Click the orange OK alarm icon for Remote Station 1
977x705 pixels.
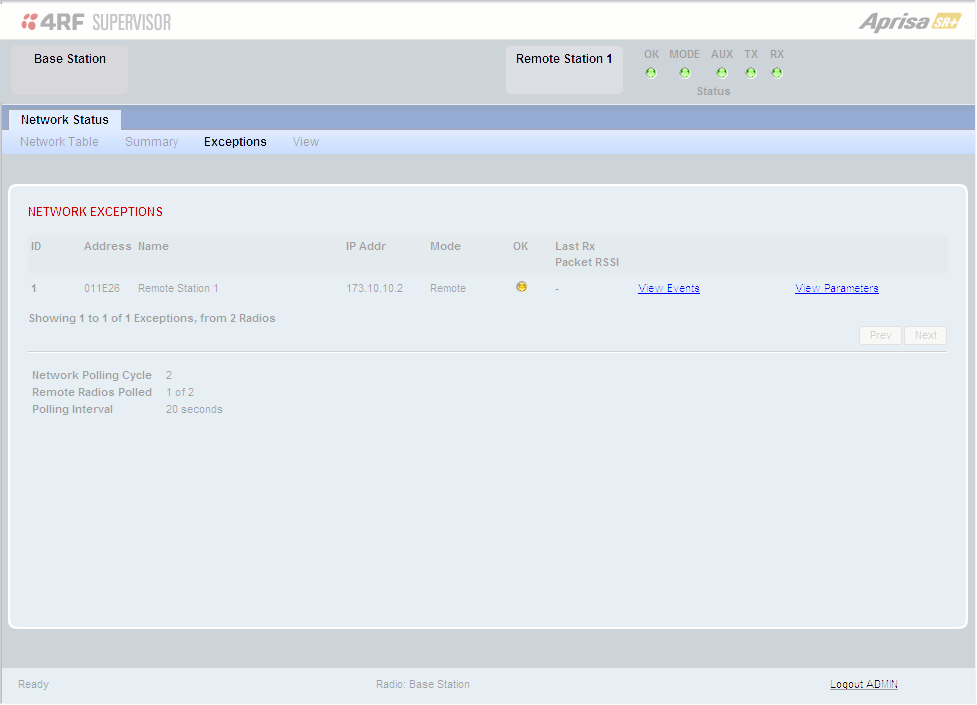pyautogui.click(x=522, y=287)
